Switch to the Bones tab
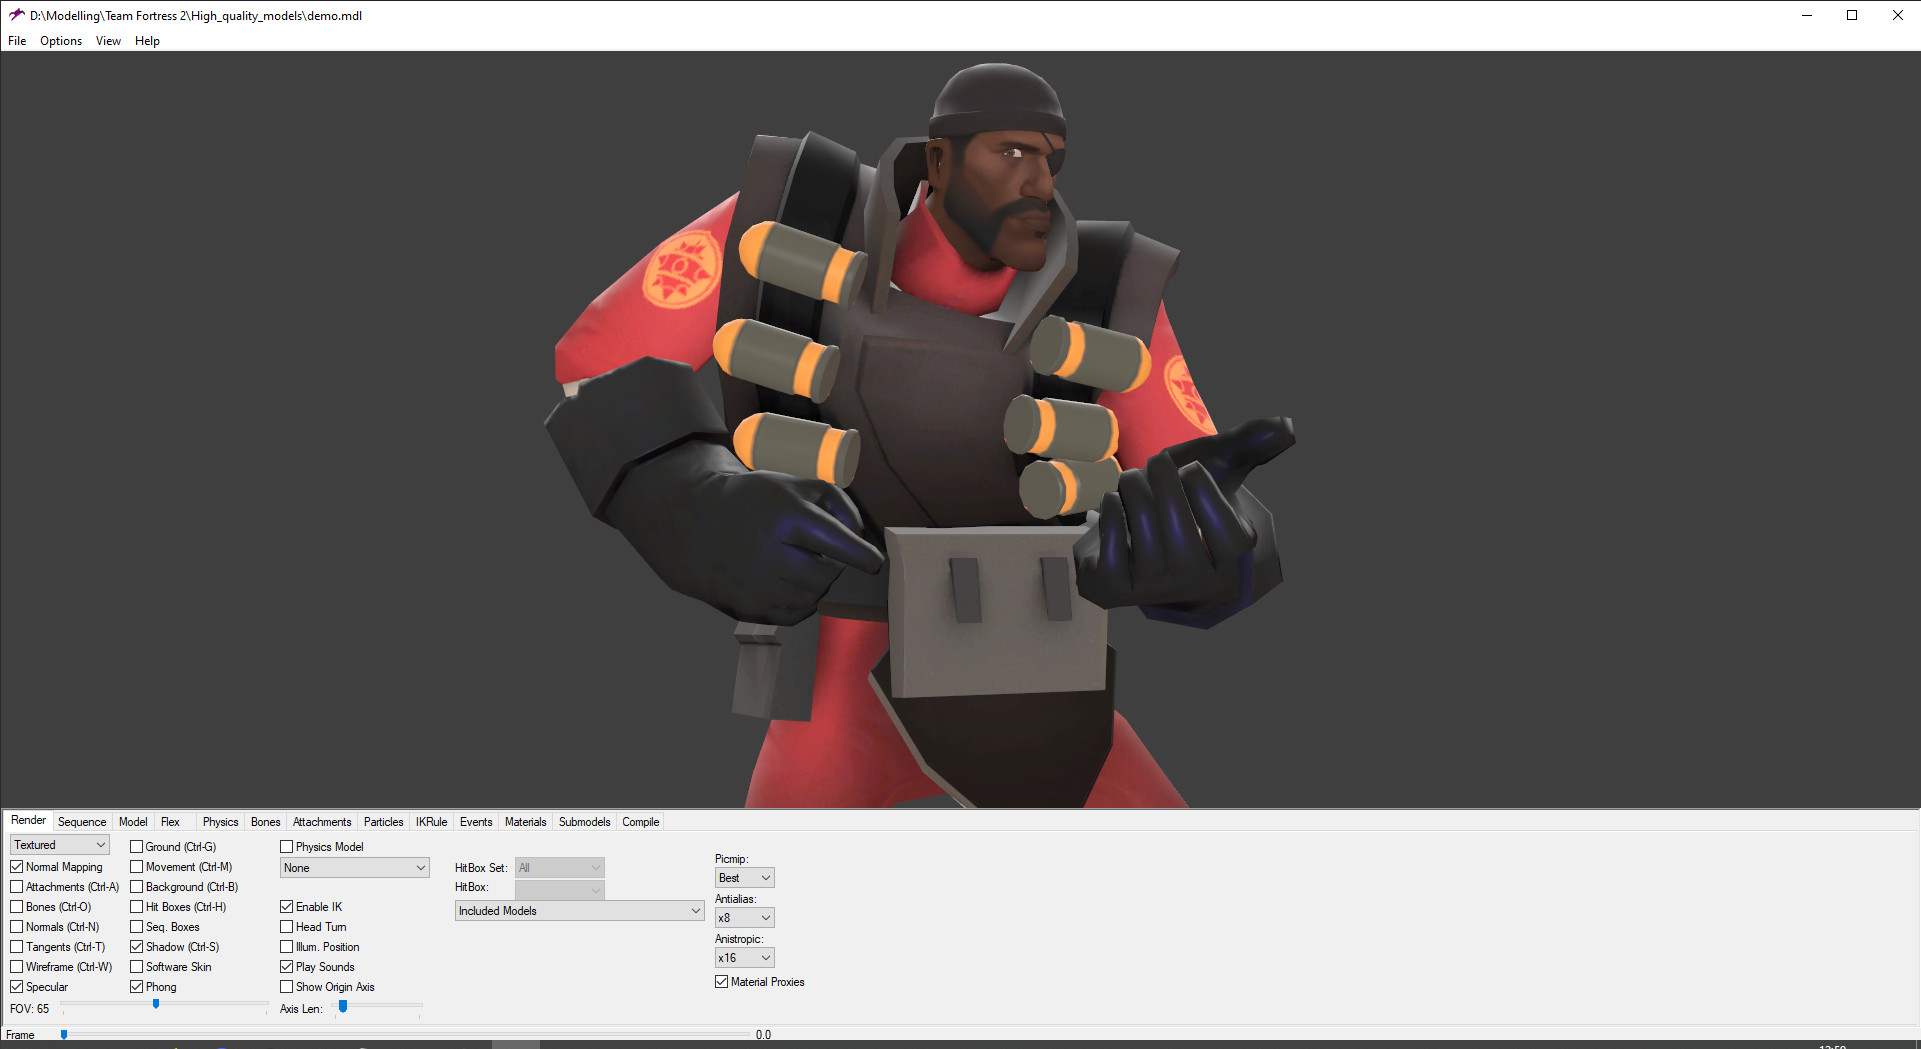 pos(265,821)
